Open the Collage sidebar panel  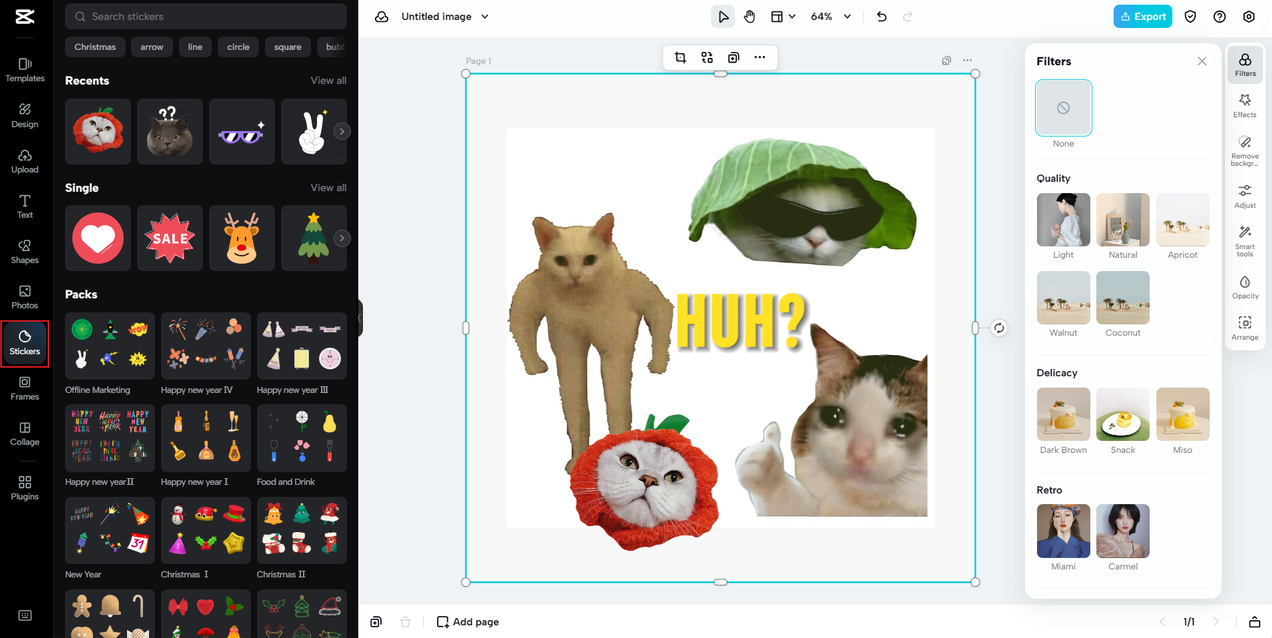pos(25,433)
